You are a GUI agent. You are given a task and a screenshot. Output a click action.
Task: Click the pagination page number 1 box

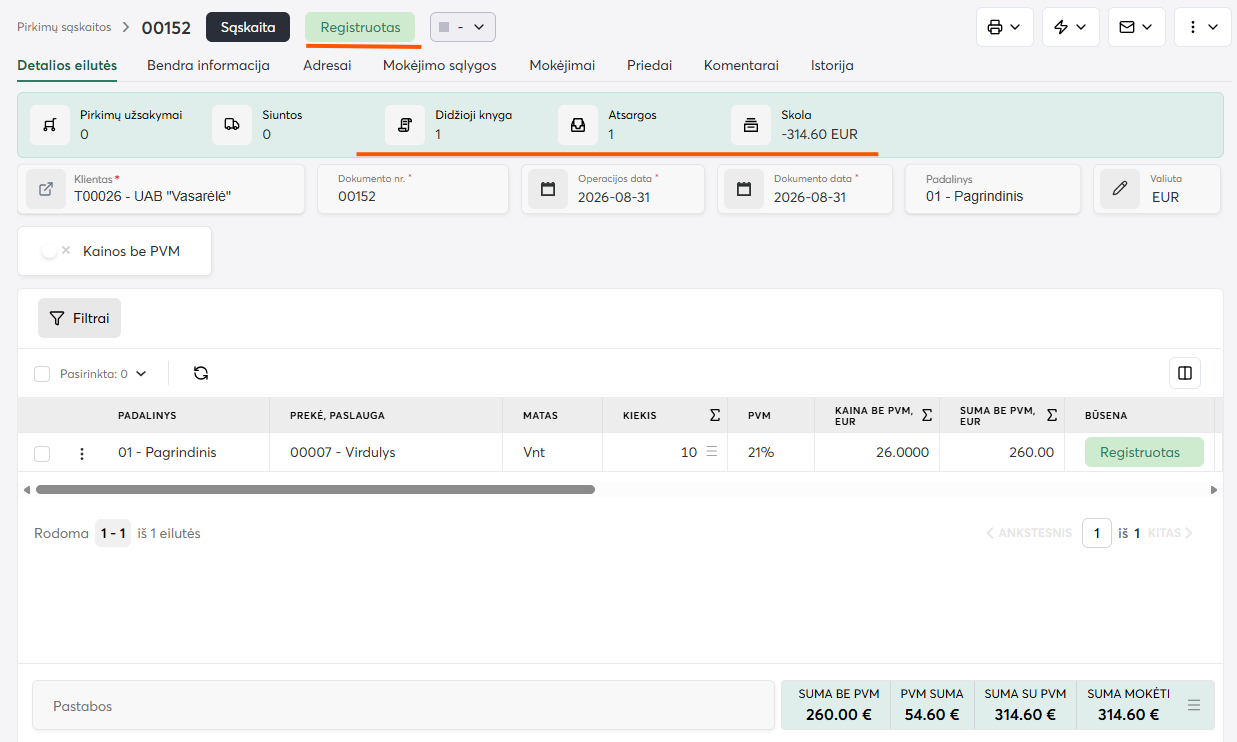pos(1097,534)
